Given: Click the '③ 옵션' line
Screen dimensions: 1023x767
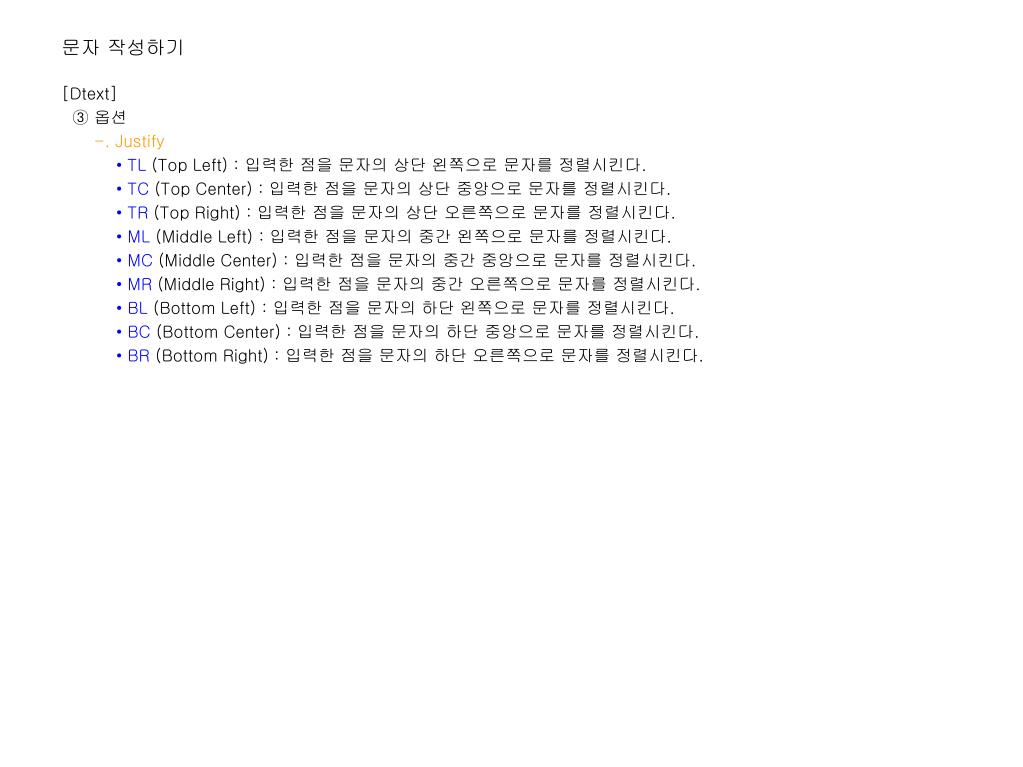Looking at the screenshot, I should tap(99, 117).
